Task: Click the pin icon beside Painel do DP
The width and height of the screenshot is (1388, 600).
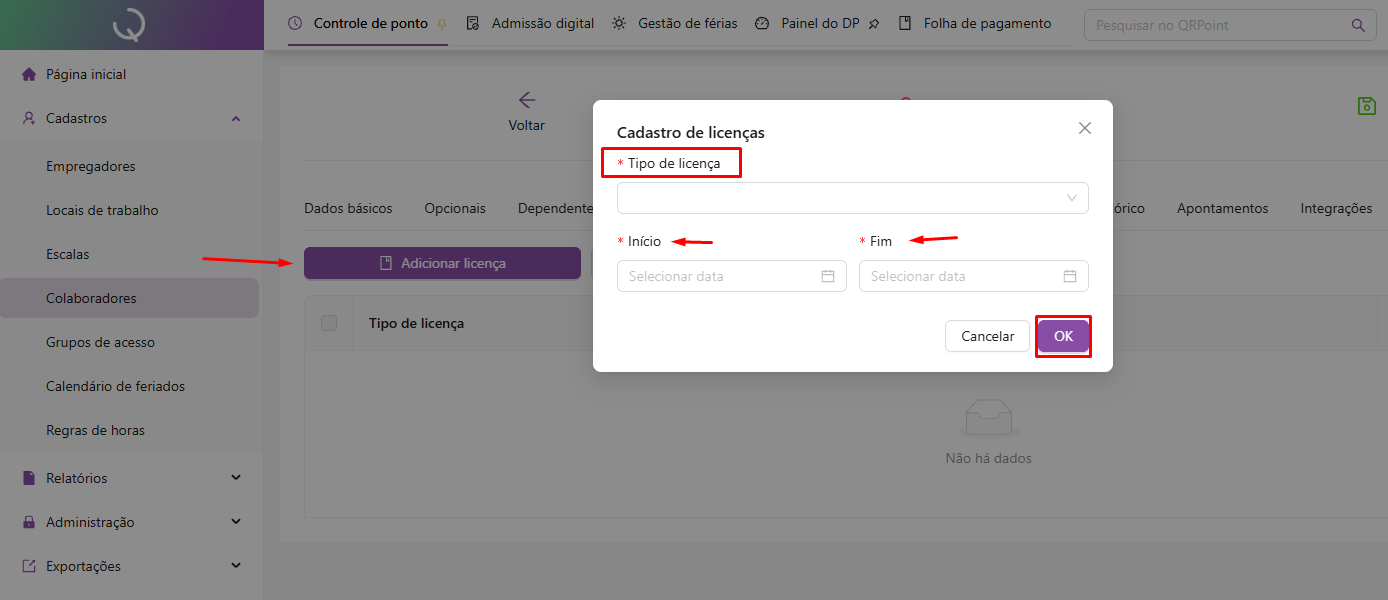Action: tap(874, 24)
